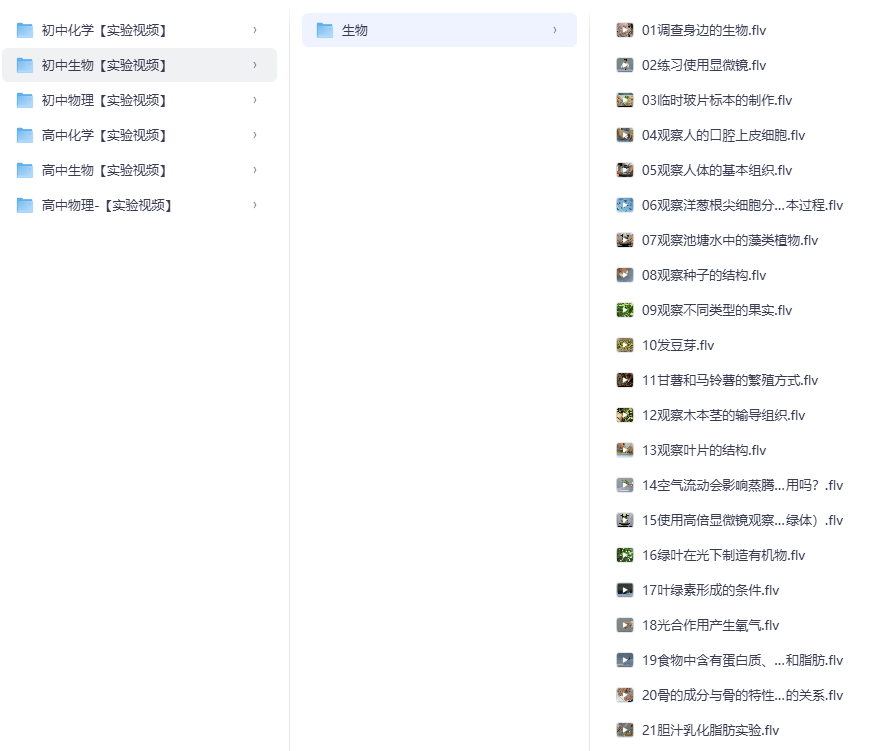The width and height of the screenshot is (869, 751).
Task: Select the 初中物理【实验视频】 folder
Action: (x=104, y=100)
